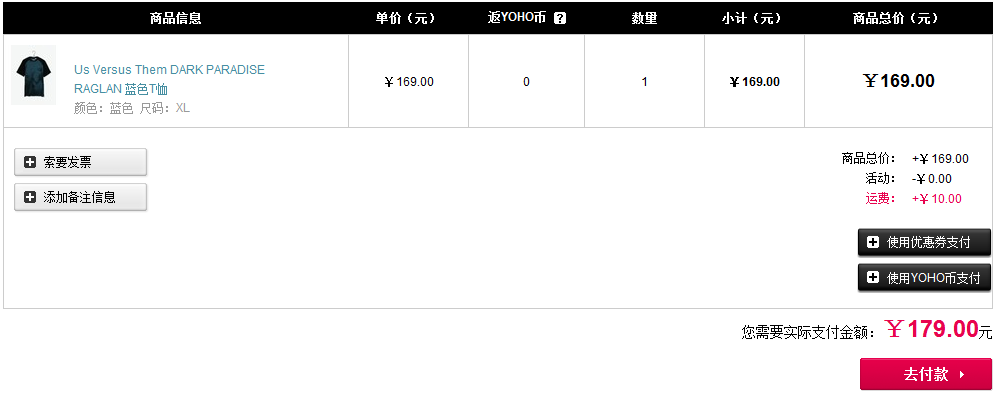Screen dimensions: 998x394
Task: Click the plus icon on 使用YOHO币支付
Action: click(x=873, y=278)
